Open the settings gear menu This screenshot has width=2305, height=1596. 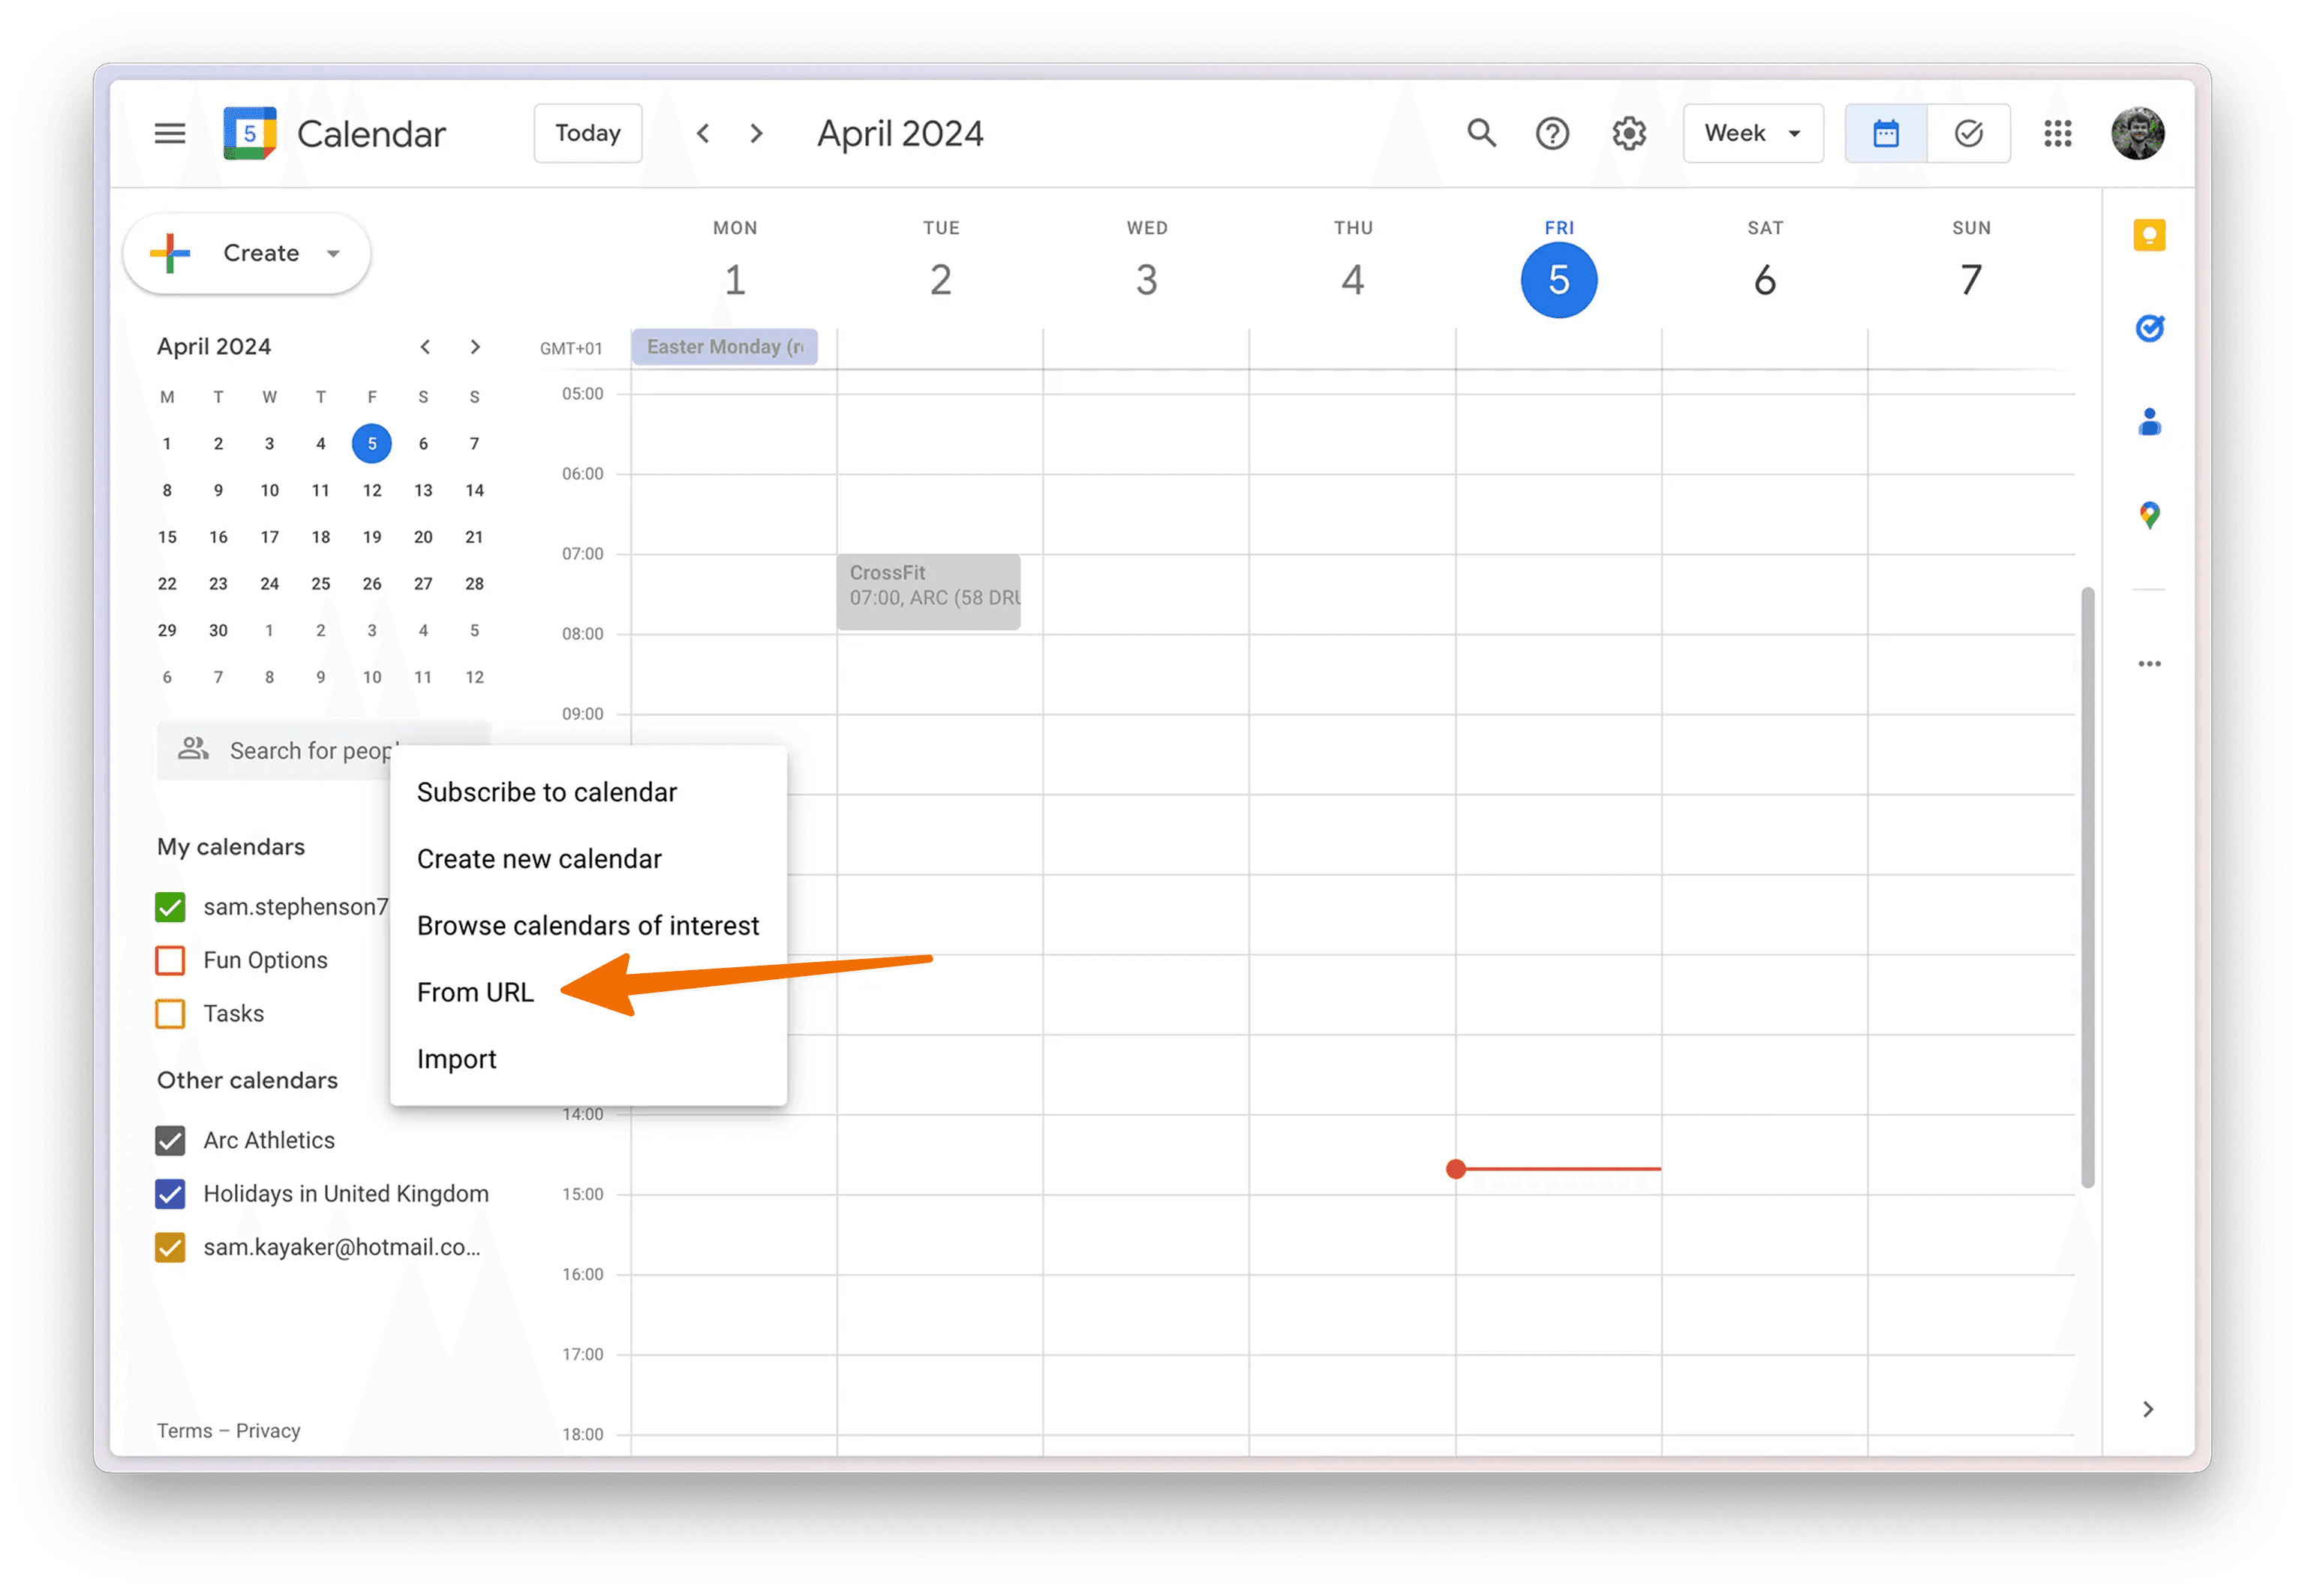pos(1629,133)
